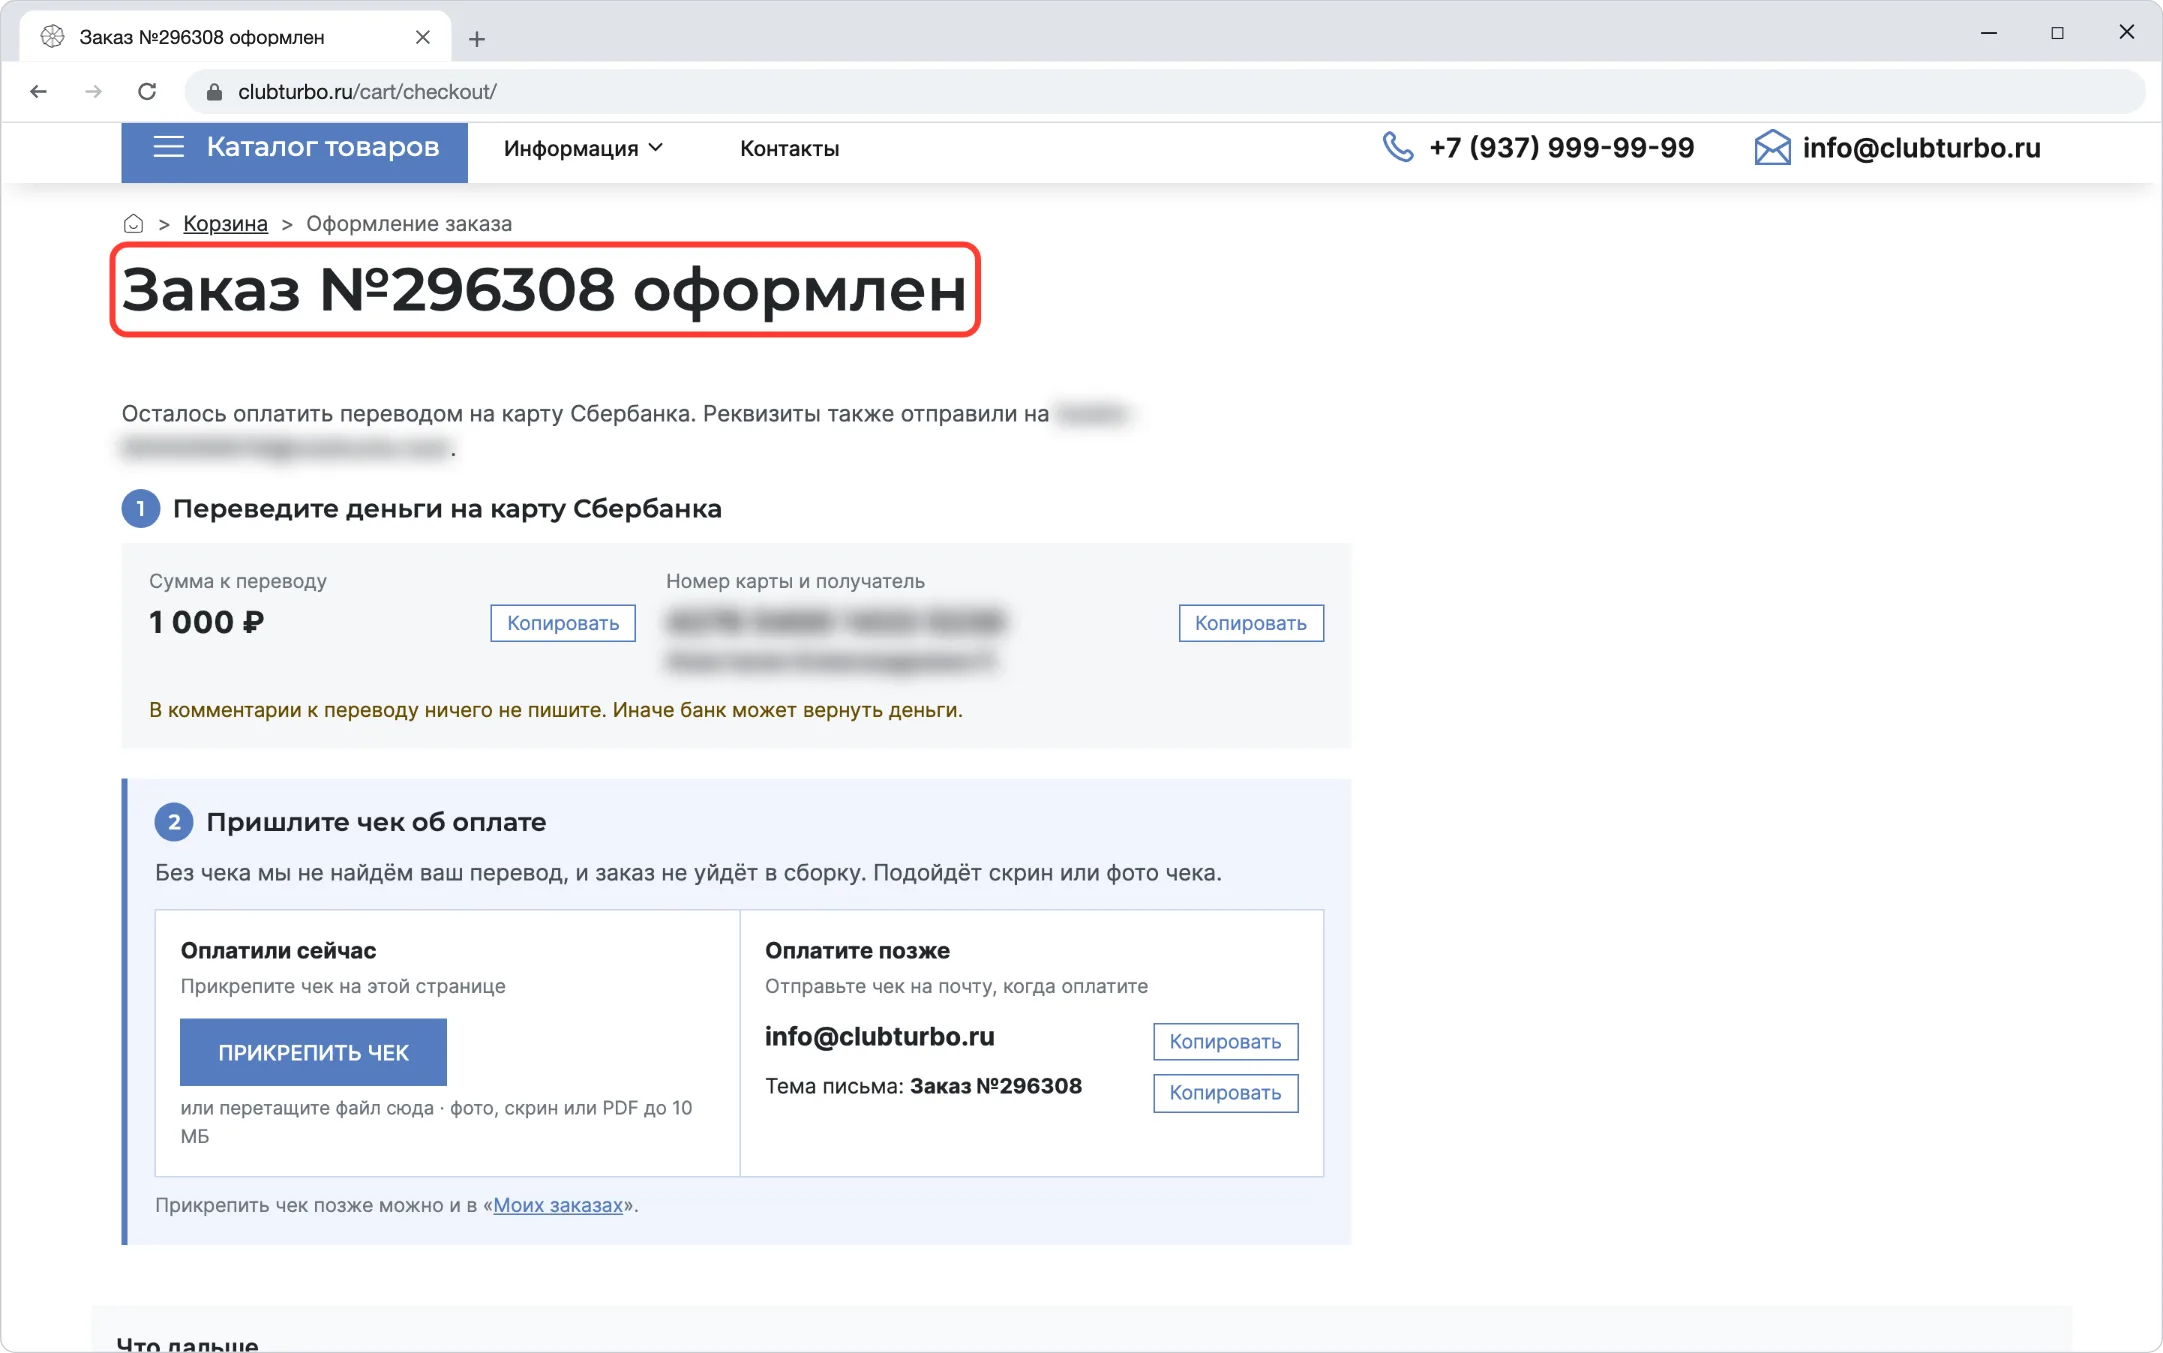Copy the email subject Заказ №296308
The width and height of the screenshot is (2163, 1353).
[1225, 1093]
